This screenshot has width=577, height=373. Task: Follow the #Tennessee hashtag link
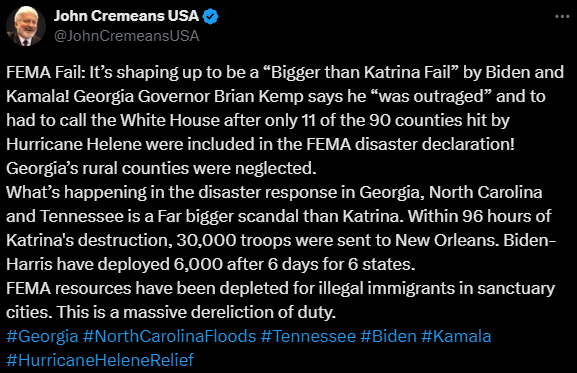click(x=308, y=336)
